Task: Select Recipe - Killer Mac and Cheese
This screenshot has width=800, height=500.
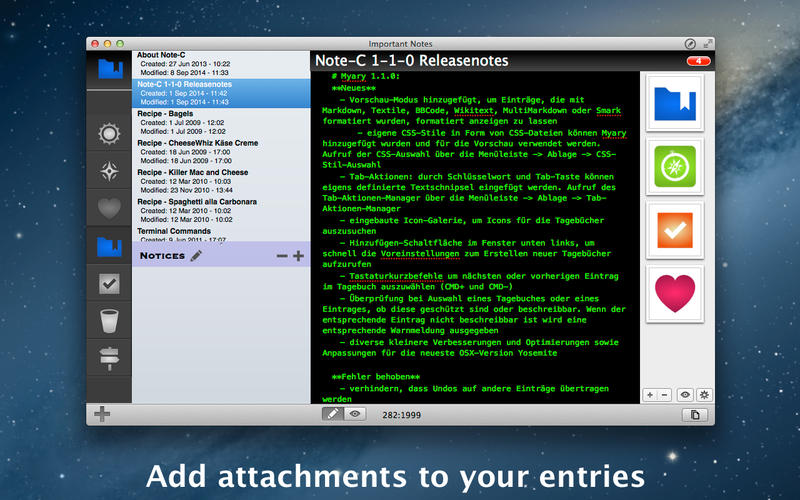Action: point(221,181)
